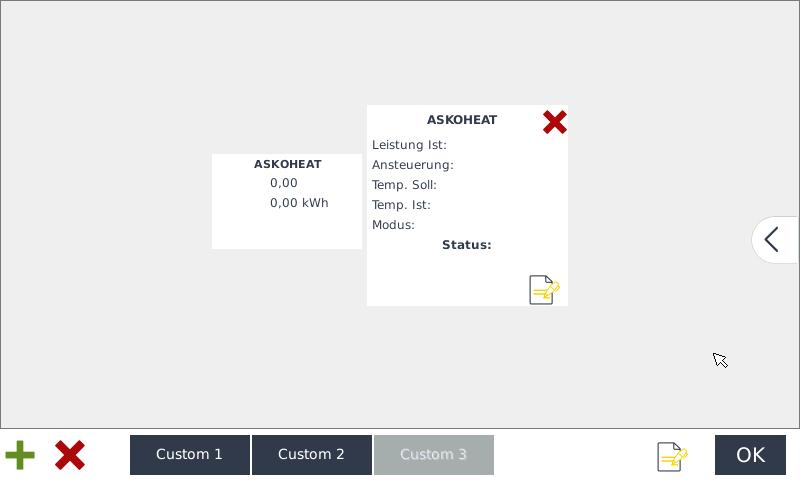800x480 pixels.
Task: Click the Modus row label
Action: point(394,225)
